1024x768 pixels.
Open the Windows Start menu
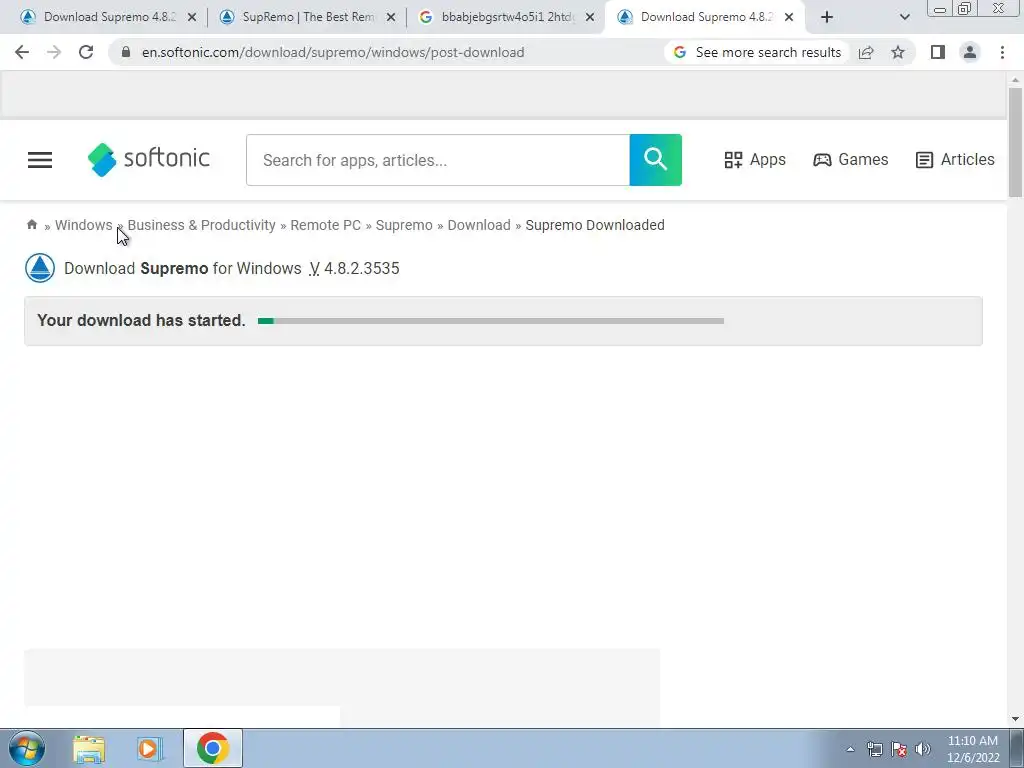26,748
